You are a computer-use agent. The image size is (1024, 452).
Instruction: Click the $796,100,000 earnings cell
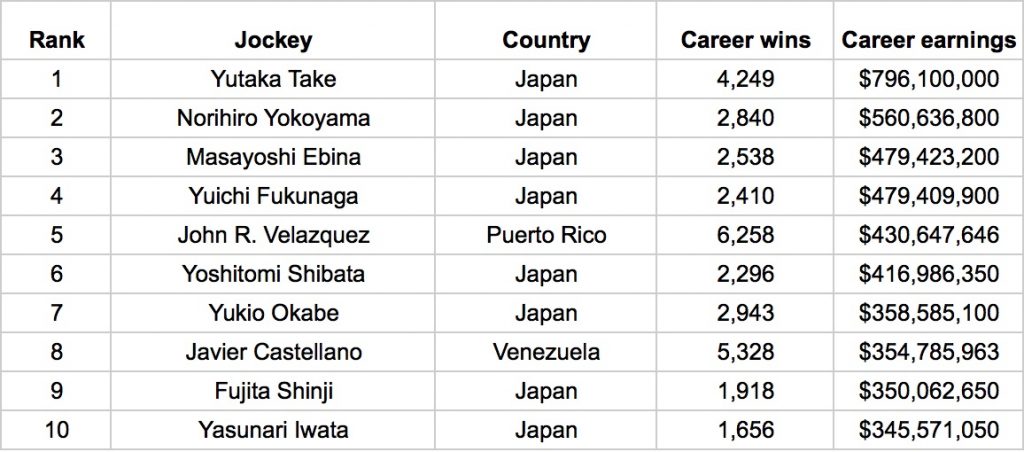click(x=929, y=79)
